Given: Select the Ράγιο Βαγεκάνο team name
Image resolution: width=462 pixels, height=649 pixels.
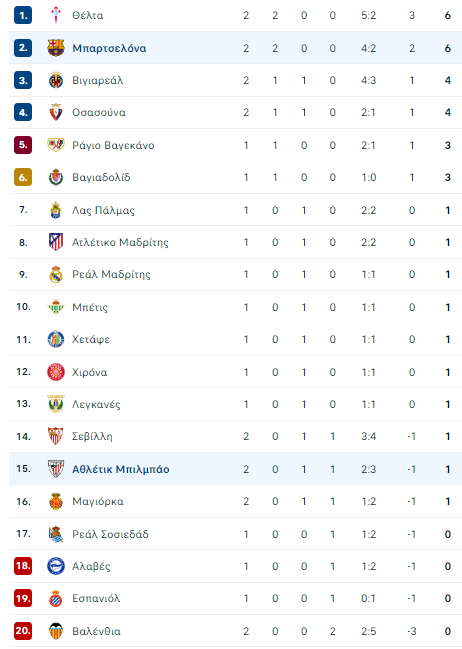Looking at the screenshot, I should [113, 145].
